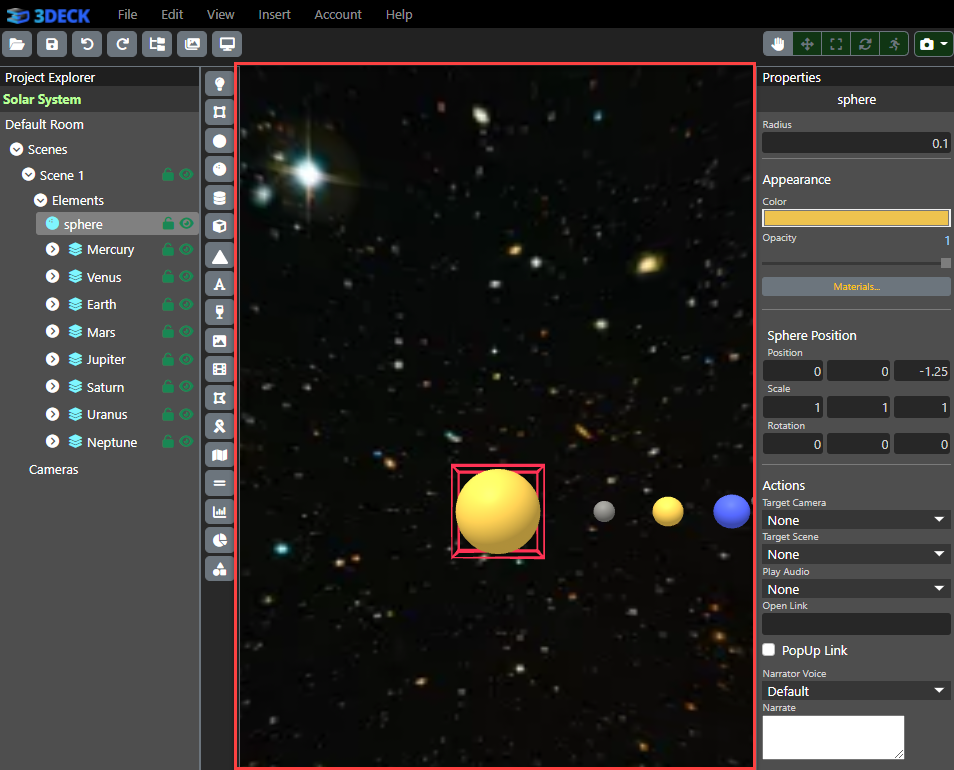The image size is (954, 770).
Task: Add a light using the lightbulb icon
Action: point(220,84)
